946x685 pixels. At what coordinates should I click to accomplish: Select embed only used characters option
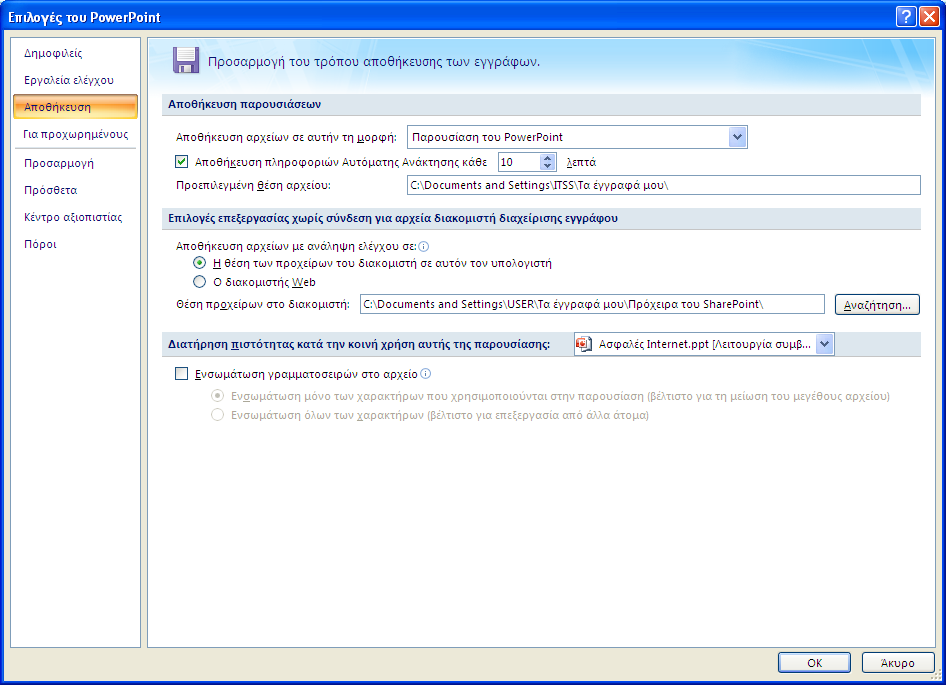[217, 396]
